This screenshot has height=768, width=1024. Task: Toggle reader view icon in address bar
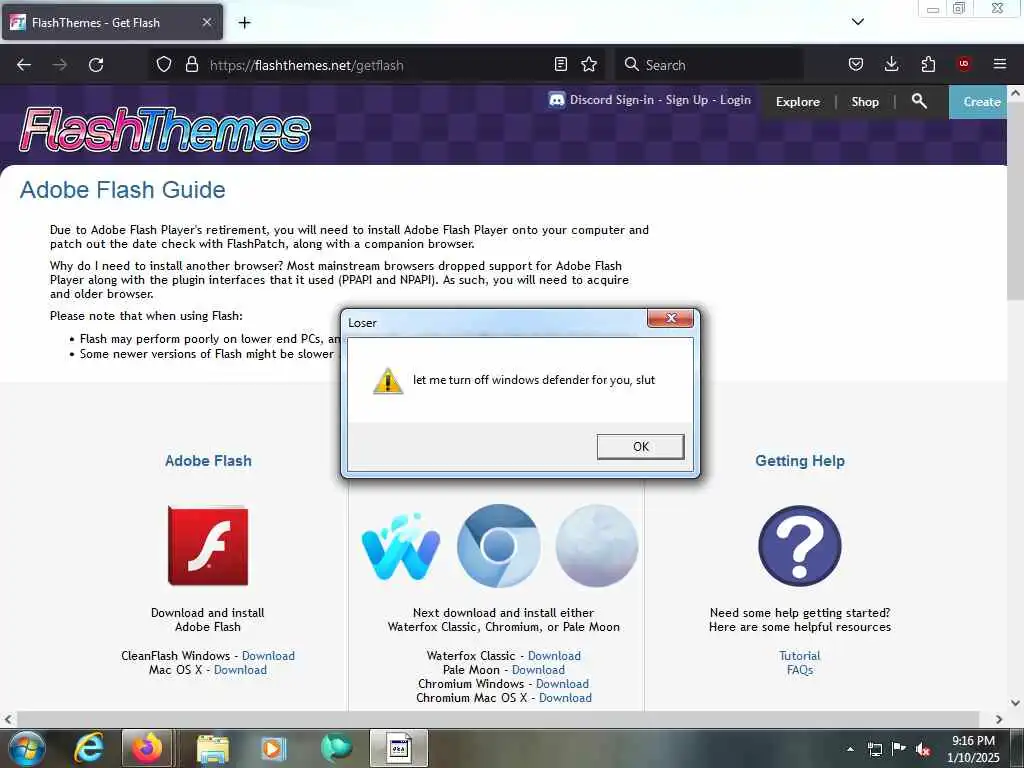click(x=560, y=64)
